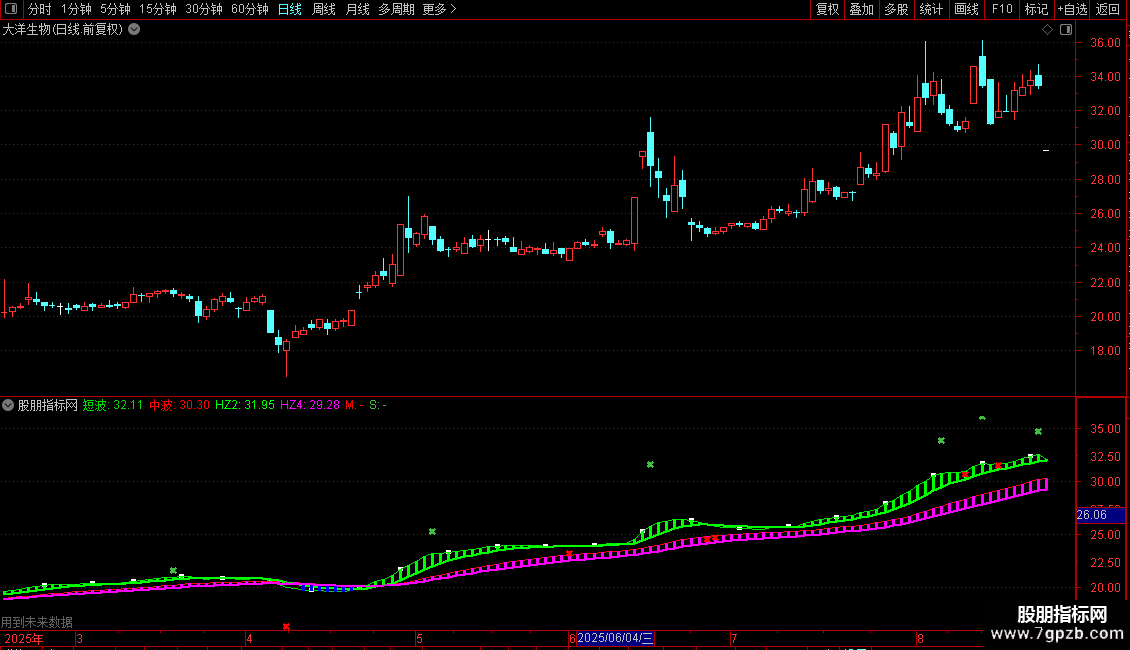This screenshot has width=1130, height=650.
Task: Open the 画线 drawing tools
Action: pyautogui.click(x=966, y=9)
